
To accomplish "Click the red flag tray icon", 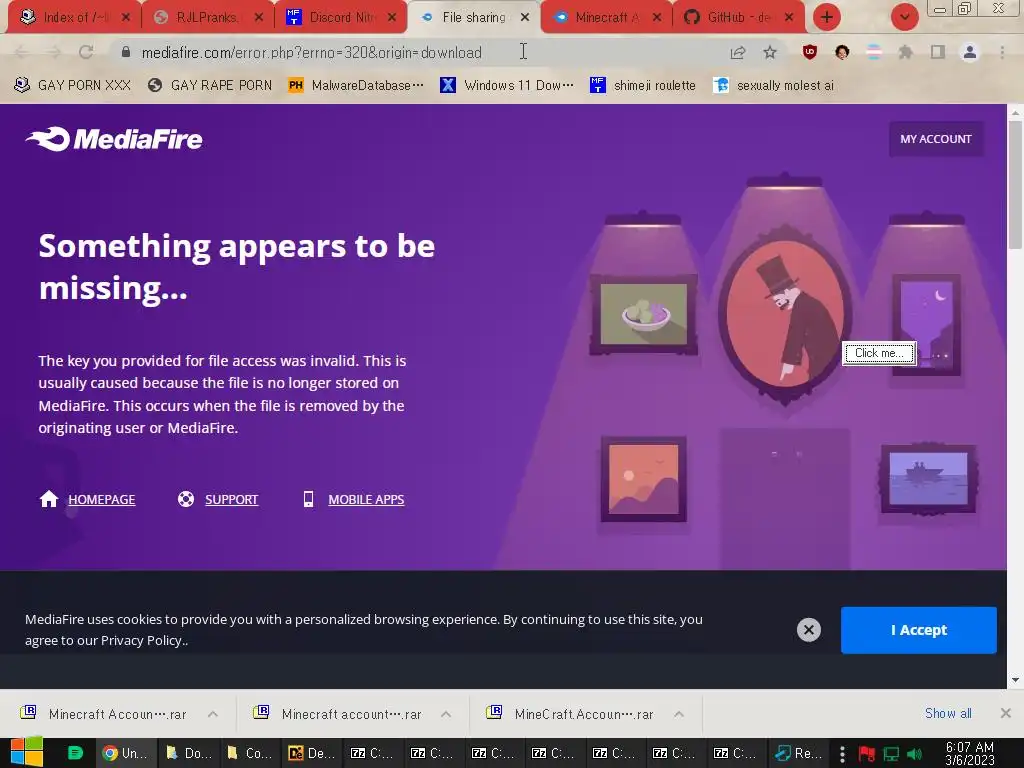I will click(867, 754).
